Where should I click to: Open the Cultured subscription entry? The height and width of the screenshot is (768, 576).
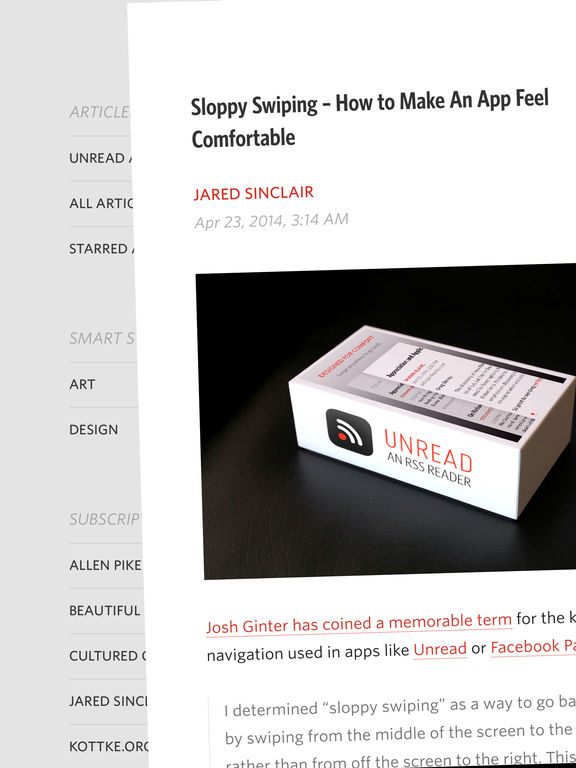[x=107, y=656]
